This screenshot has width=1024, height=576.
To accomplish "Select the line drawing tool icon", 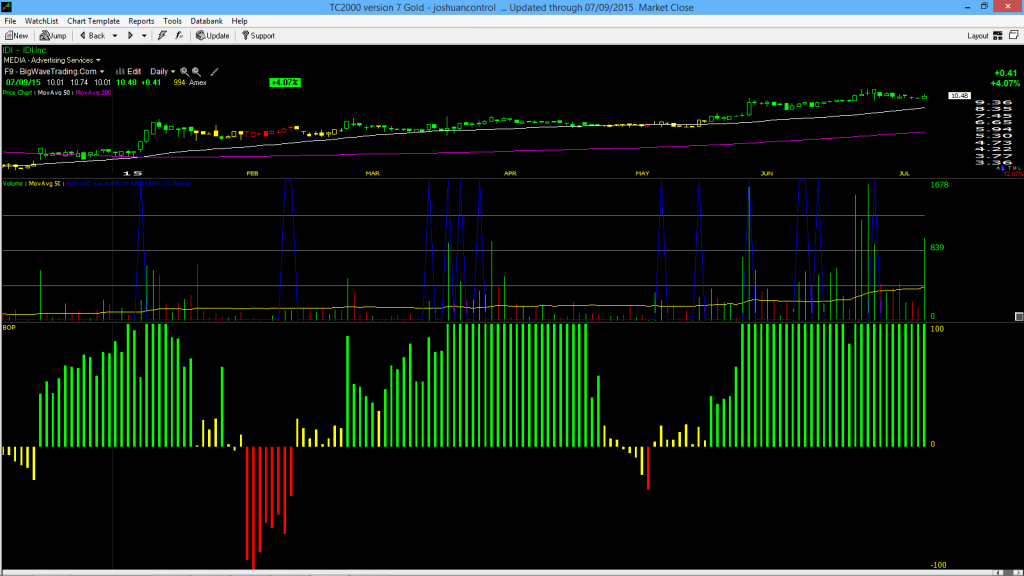I will click(214, 72).
